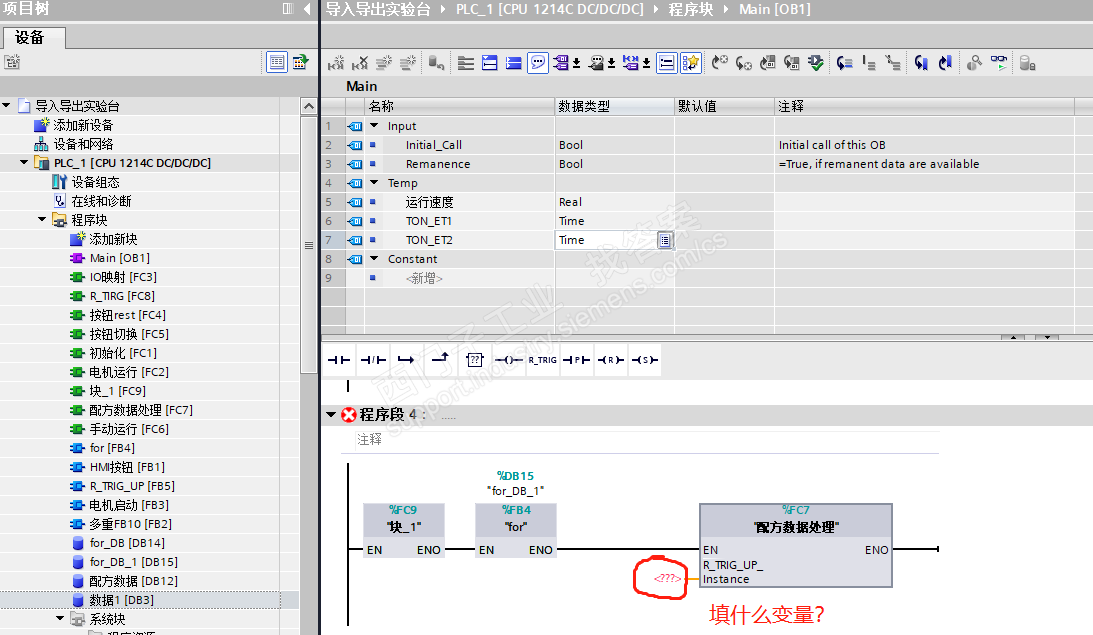Click the project tree icon under the 设备 tab
This screenshot has height=635, width=1093.
pyautogui.click(x=12, y=62)
